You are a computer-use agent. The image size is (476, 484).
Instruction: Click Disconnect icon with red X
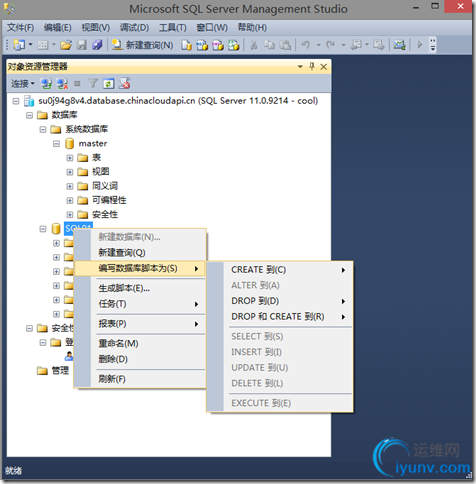tap(62, 84)
